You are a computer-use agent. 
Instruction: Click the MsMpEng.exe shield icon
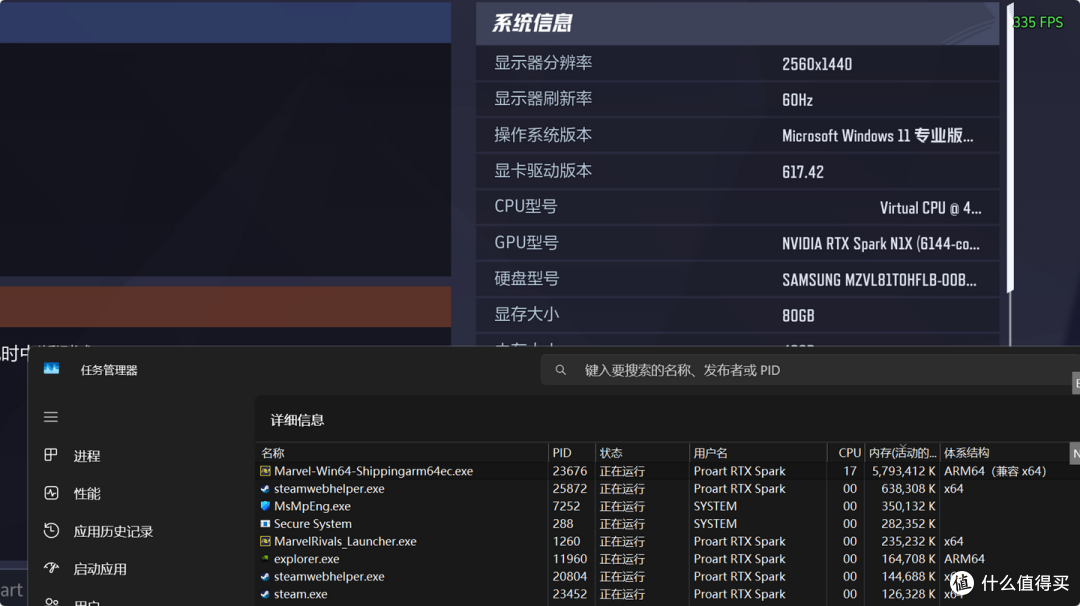pos(265,506)
